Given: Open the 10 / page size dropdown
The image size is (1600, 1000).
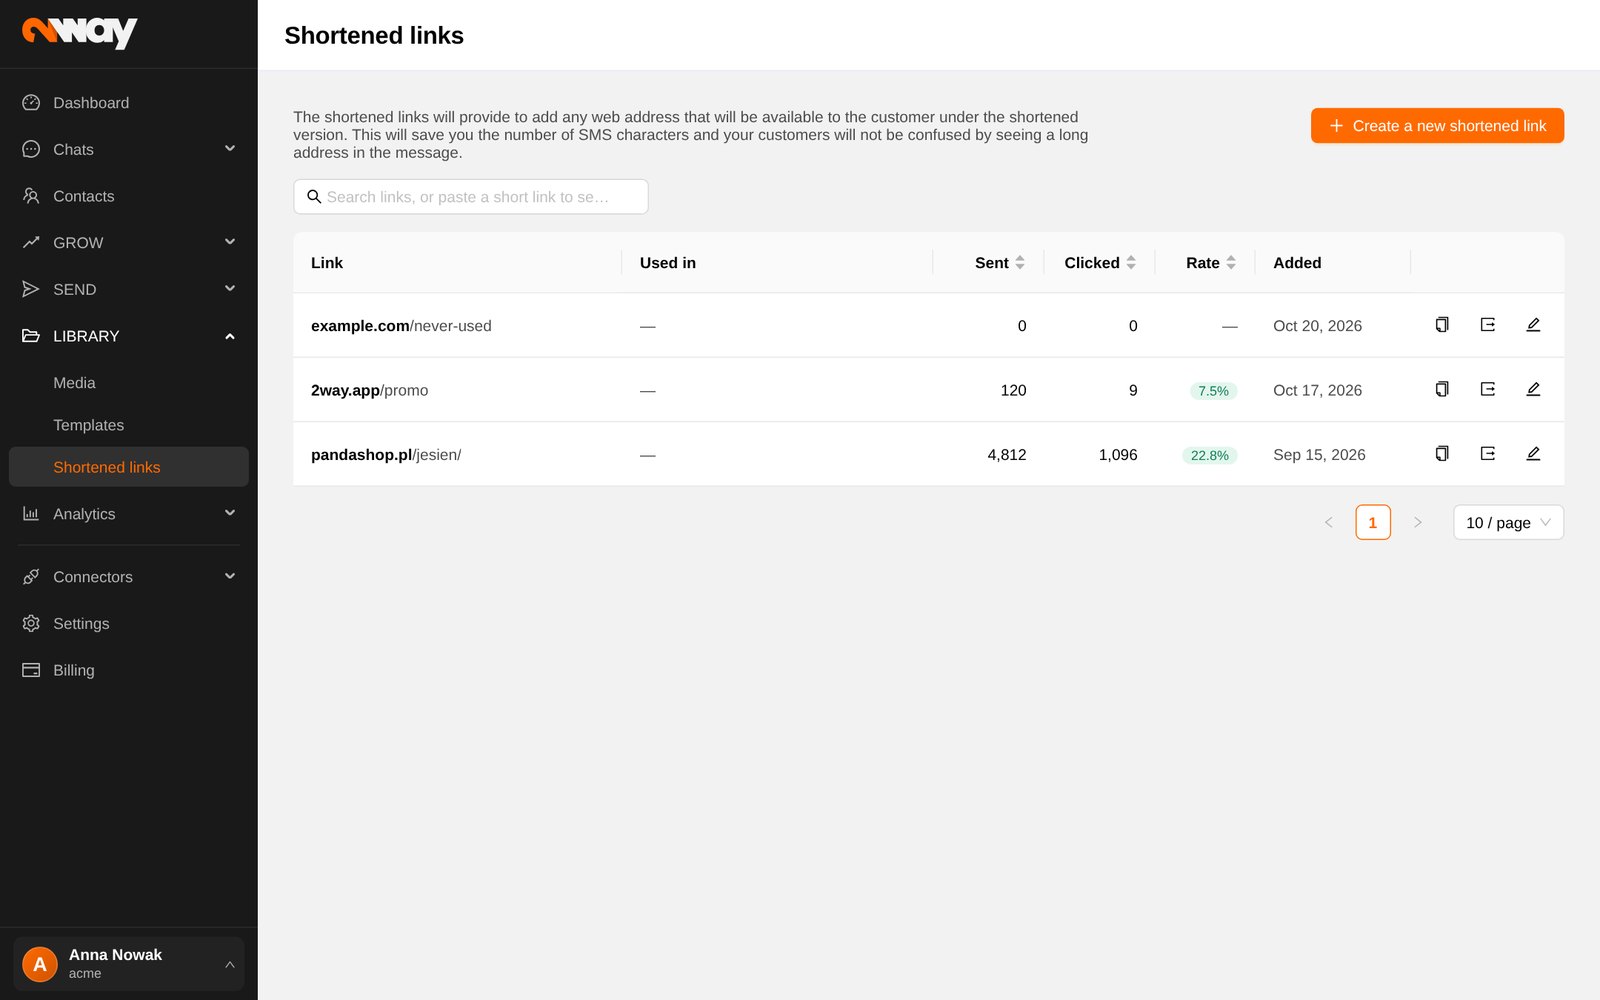Looking at the screenshot, I should pyautogui.click(x=1508, y=522).
